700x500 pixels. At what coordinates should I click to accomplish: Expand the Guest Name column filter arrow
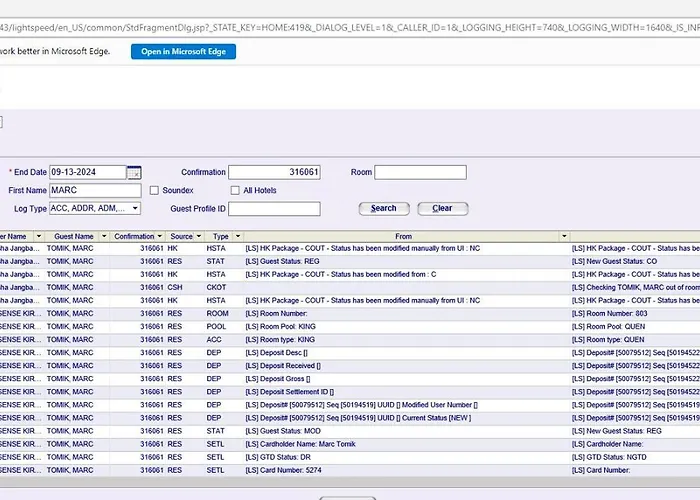click(104, 236)
